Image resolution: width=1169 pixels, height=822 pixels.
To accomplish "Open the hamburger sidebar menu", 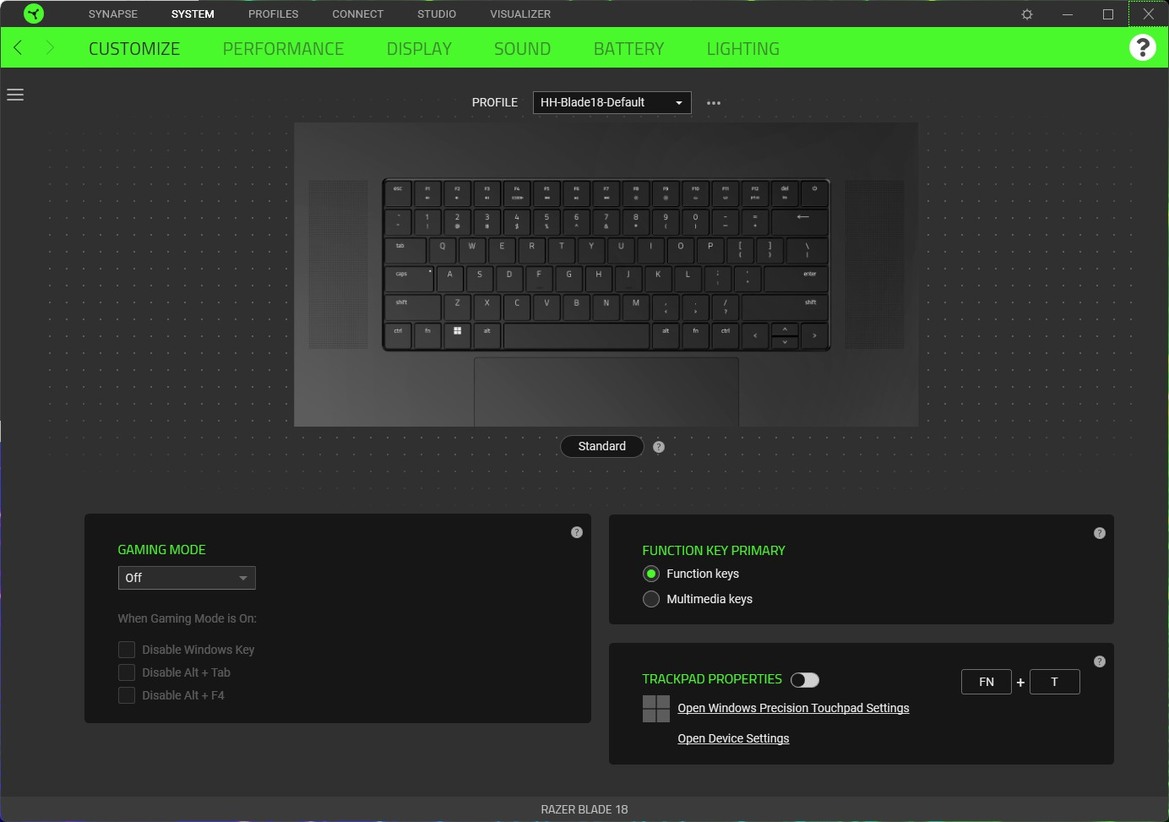I will (x=15, y=95).
